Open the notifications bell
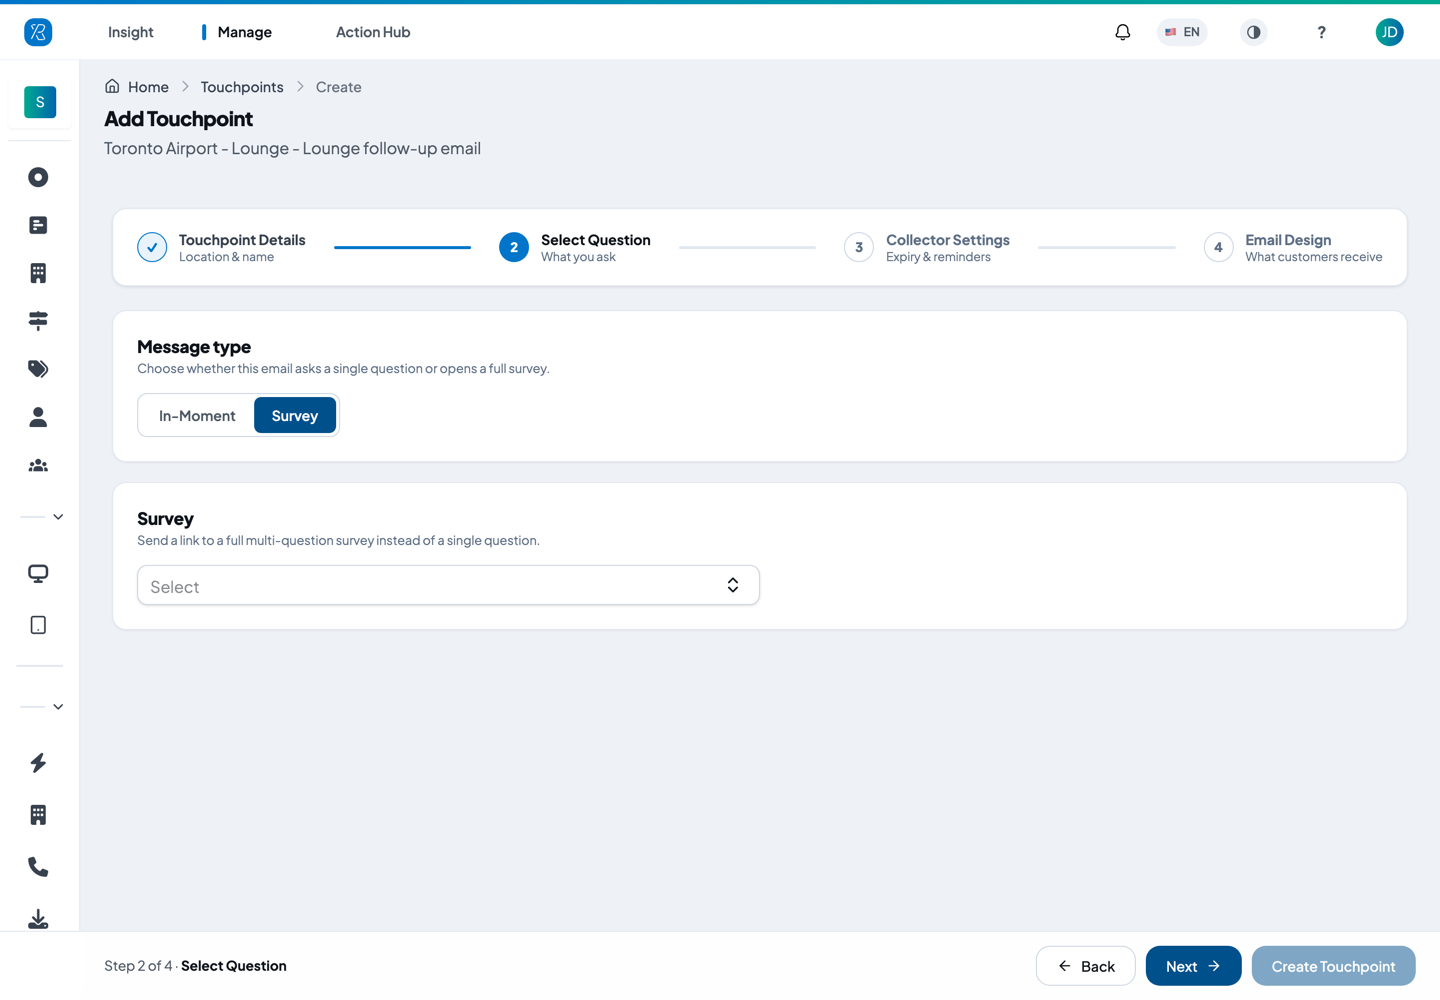Viewport: 1440px width, 1000px height. (x=1122, y=32)
